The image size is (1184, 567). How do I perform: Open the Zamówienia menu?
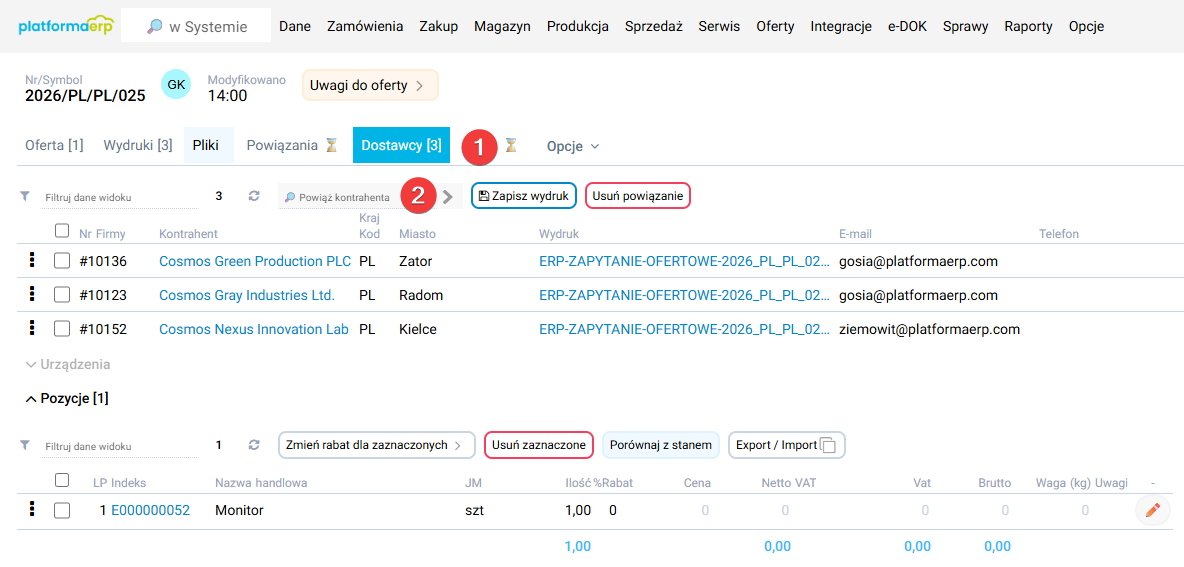[x=365, y=26]
